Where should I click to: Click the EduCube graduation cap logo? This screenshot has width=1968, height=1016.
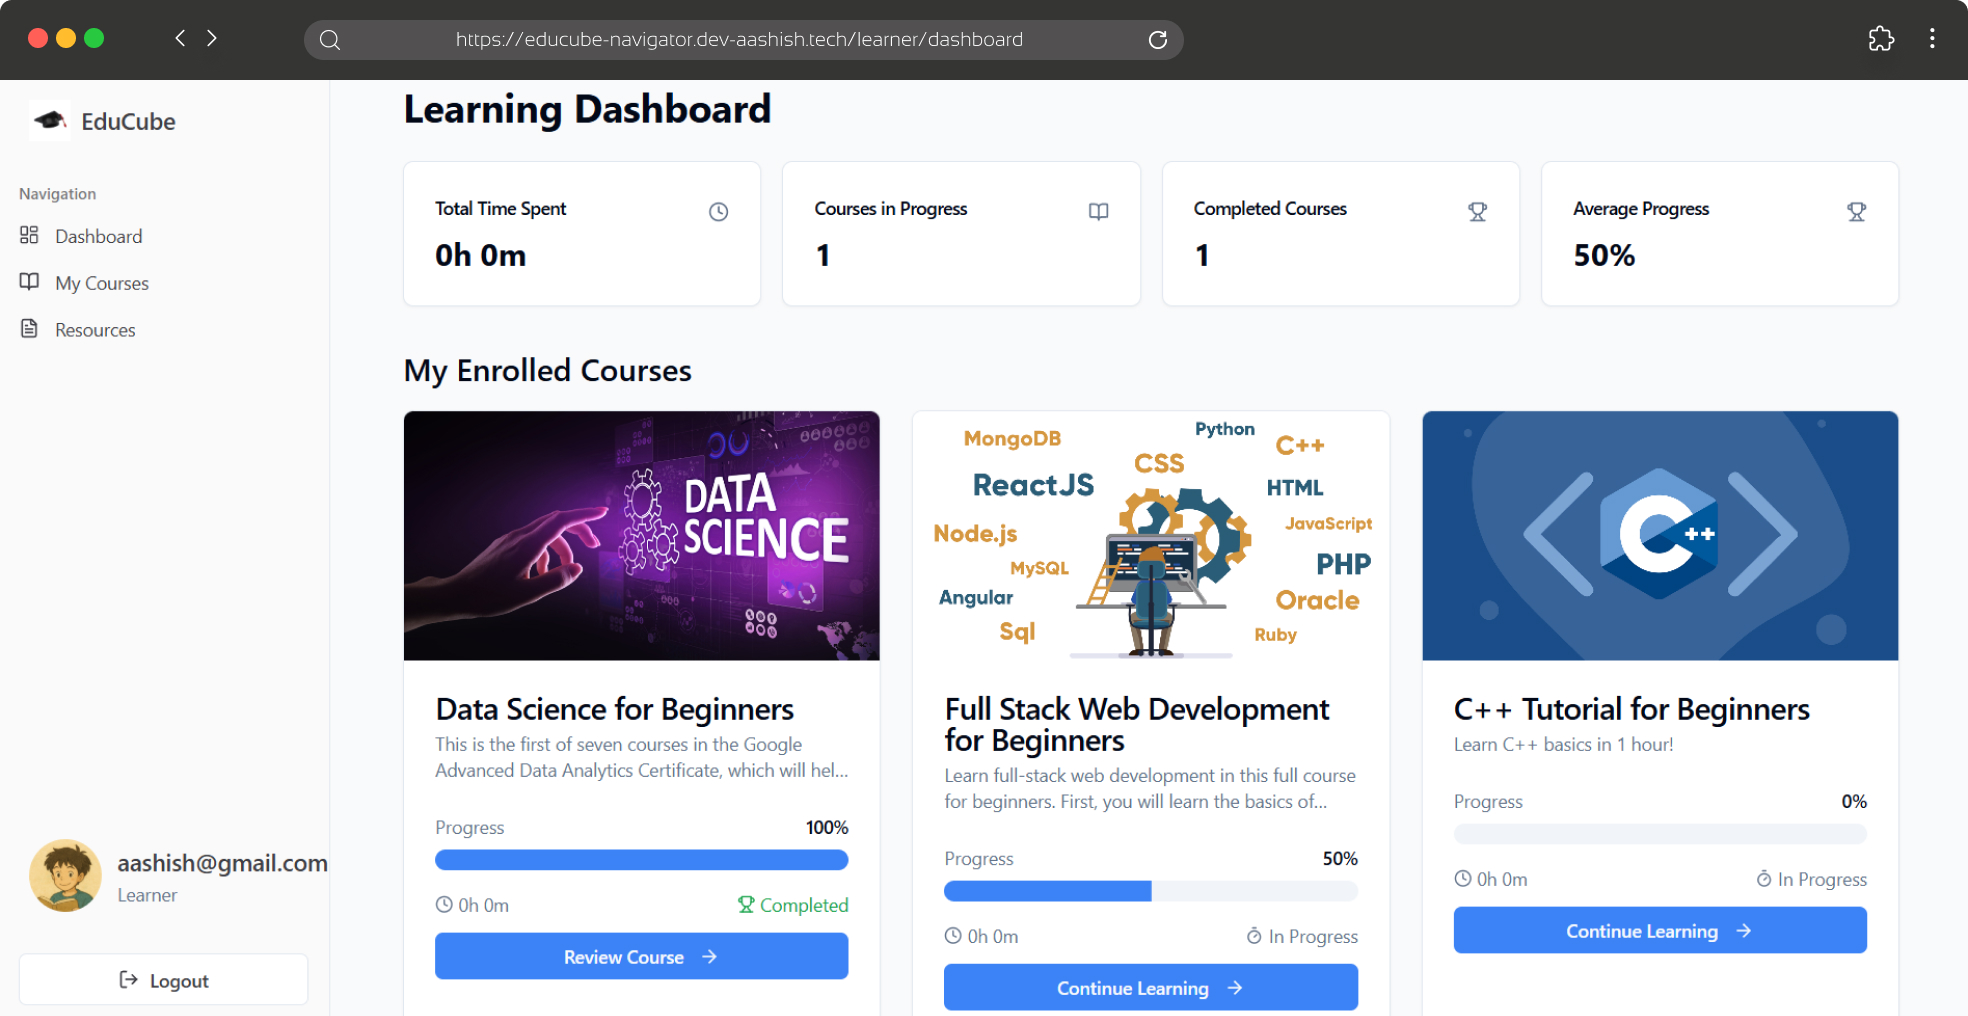coord(50,121)
